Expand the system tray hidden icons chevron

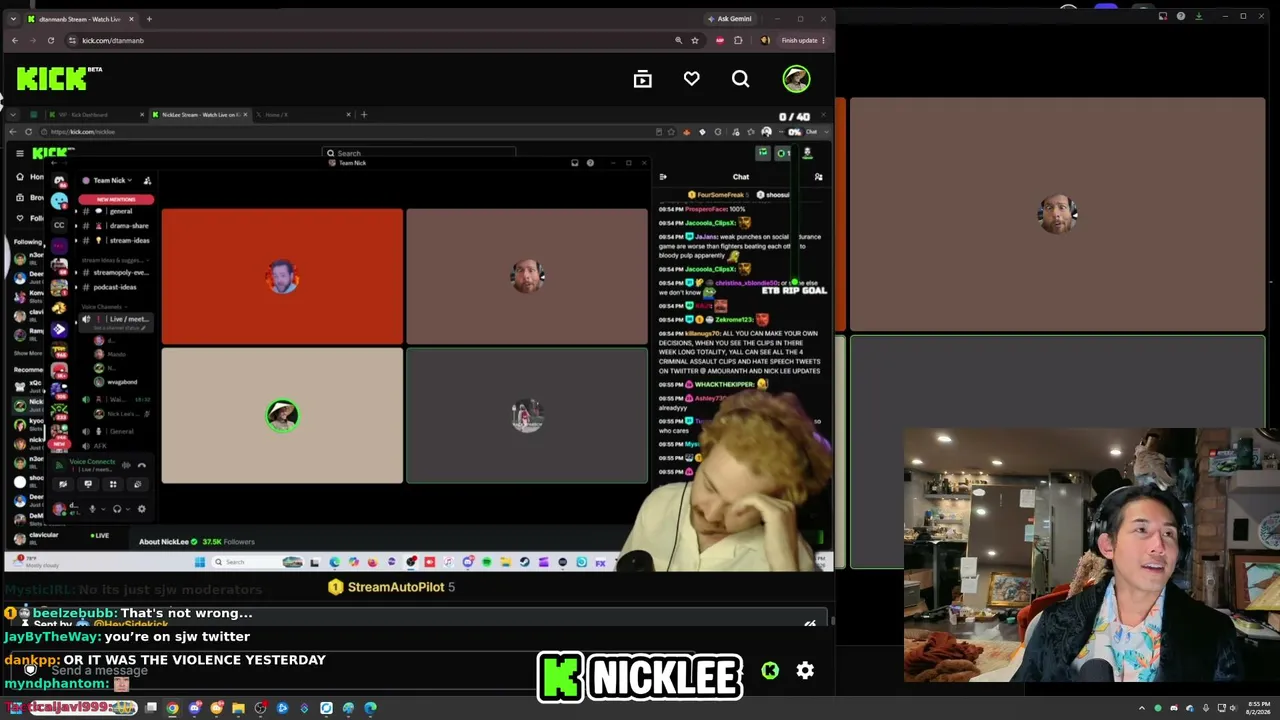[x=1142, y=708]
